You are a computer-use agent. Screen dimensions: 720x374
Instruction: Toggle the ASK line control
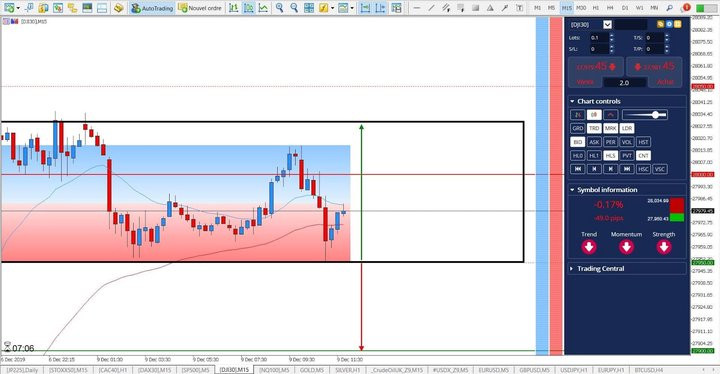pos(594,142)
